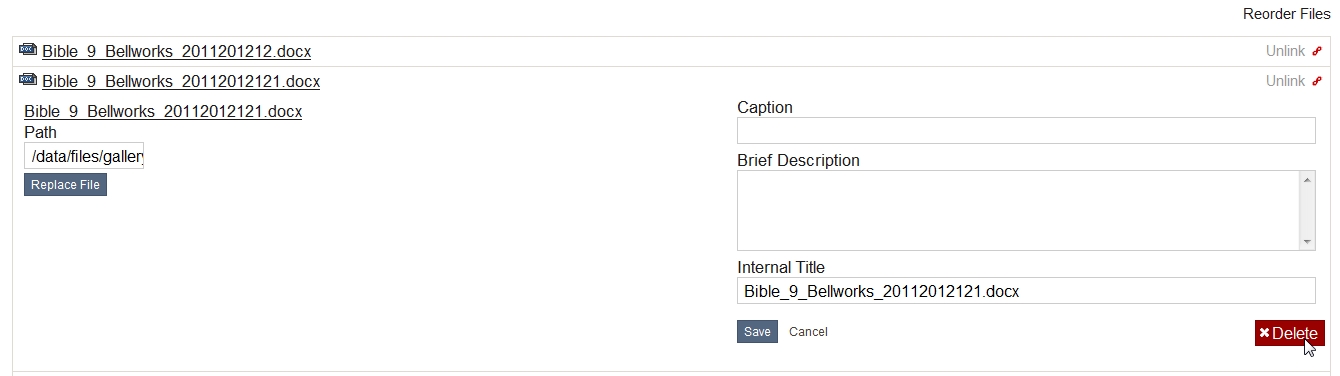Click docx icon beside Bible_9_Bellworks_20112012121.docx

[28, 80]
